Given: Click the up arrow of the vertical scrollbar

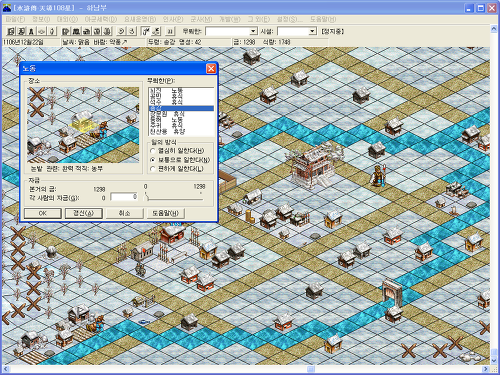Looking at the screenshot, I should (x=494, y=29).
